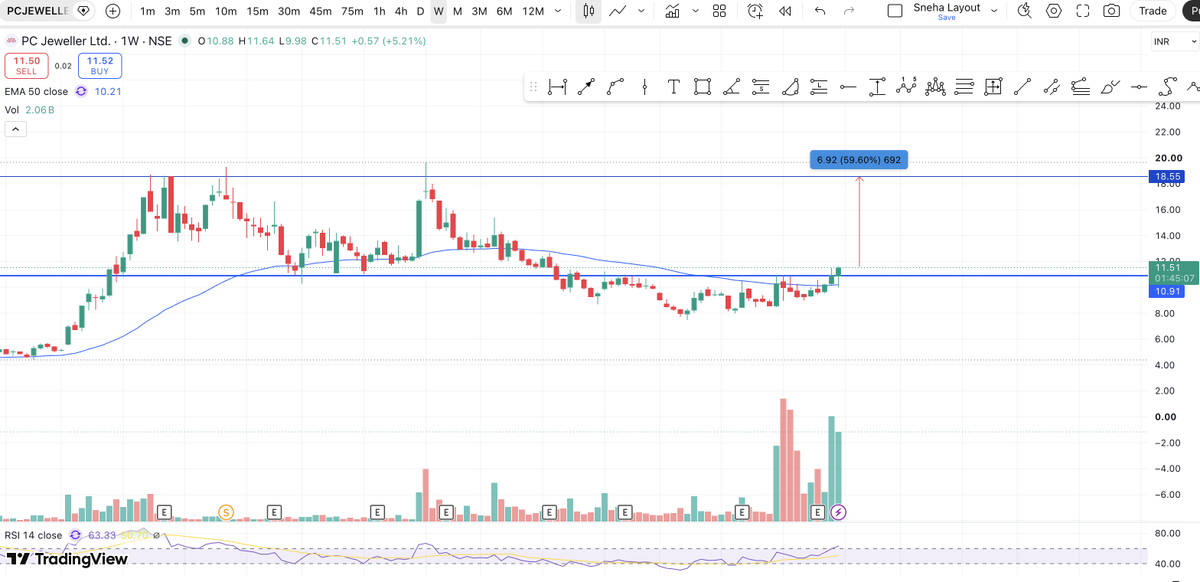Switch to the 1m interval
The height and width of the screenshot is (582, 1200).
(148, 11)
